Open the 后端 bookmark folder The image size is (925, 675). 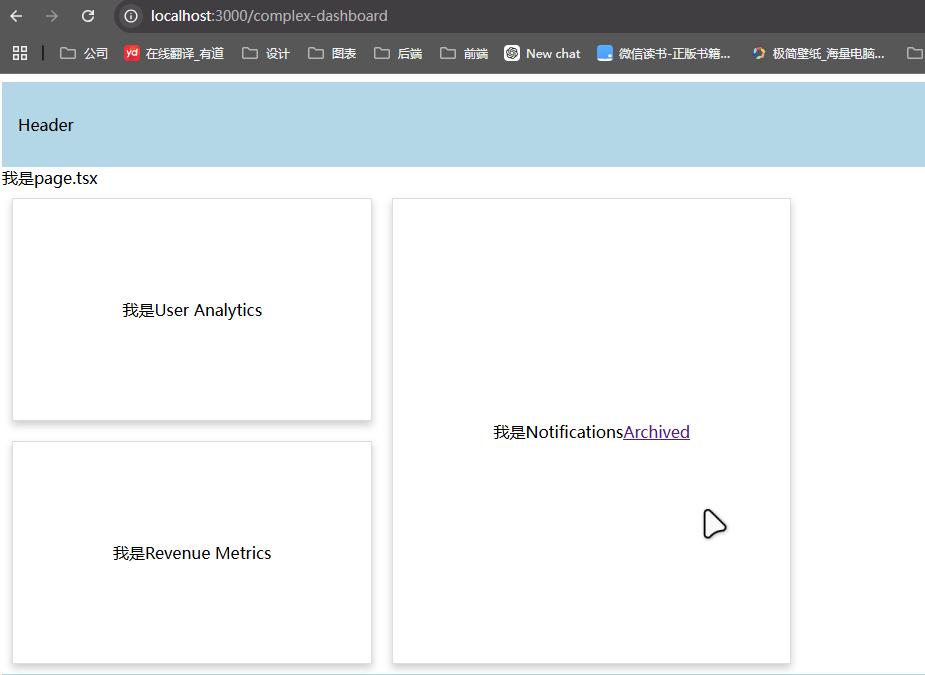(398, 53)
